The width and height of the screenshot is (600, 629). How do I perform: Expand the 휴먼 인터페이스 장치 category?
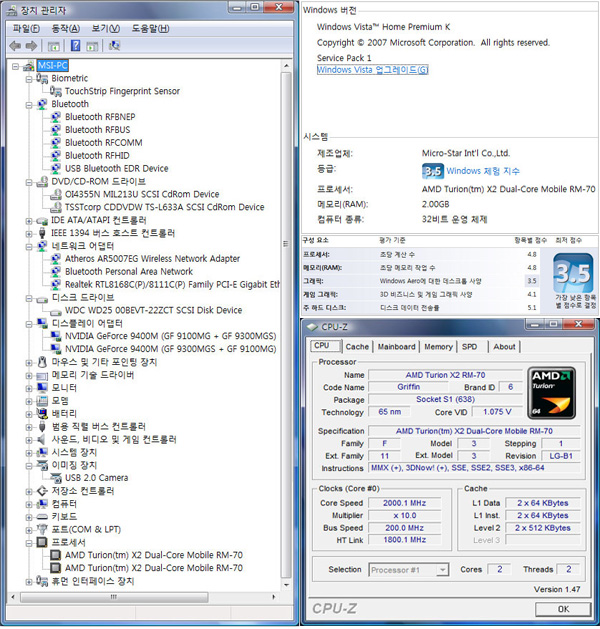coord(29,582)
